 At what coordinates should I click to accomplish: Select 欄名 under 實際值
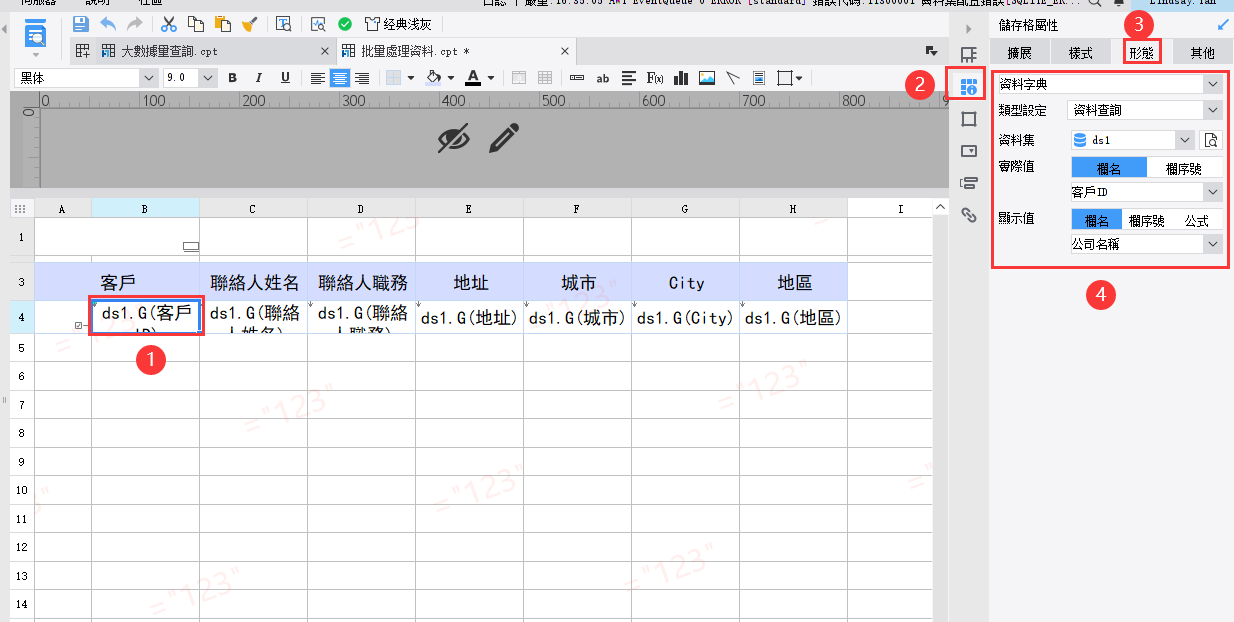click(1109, 169)
